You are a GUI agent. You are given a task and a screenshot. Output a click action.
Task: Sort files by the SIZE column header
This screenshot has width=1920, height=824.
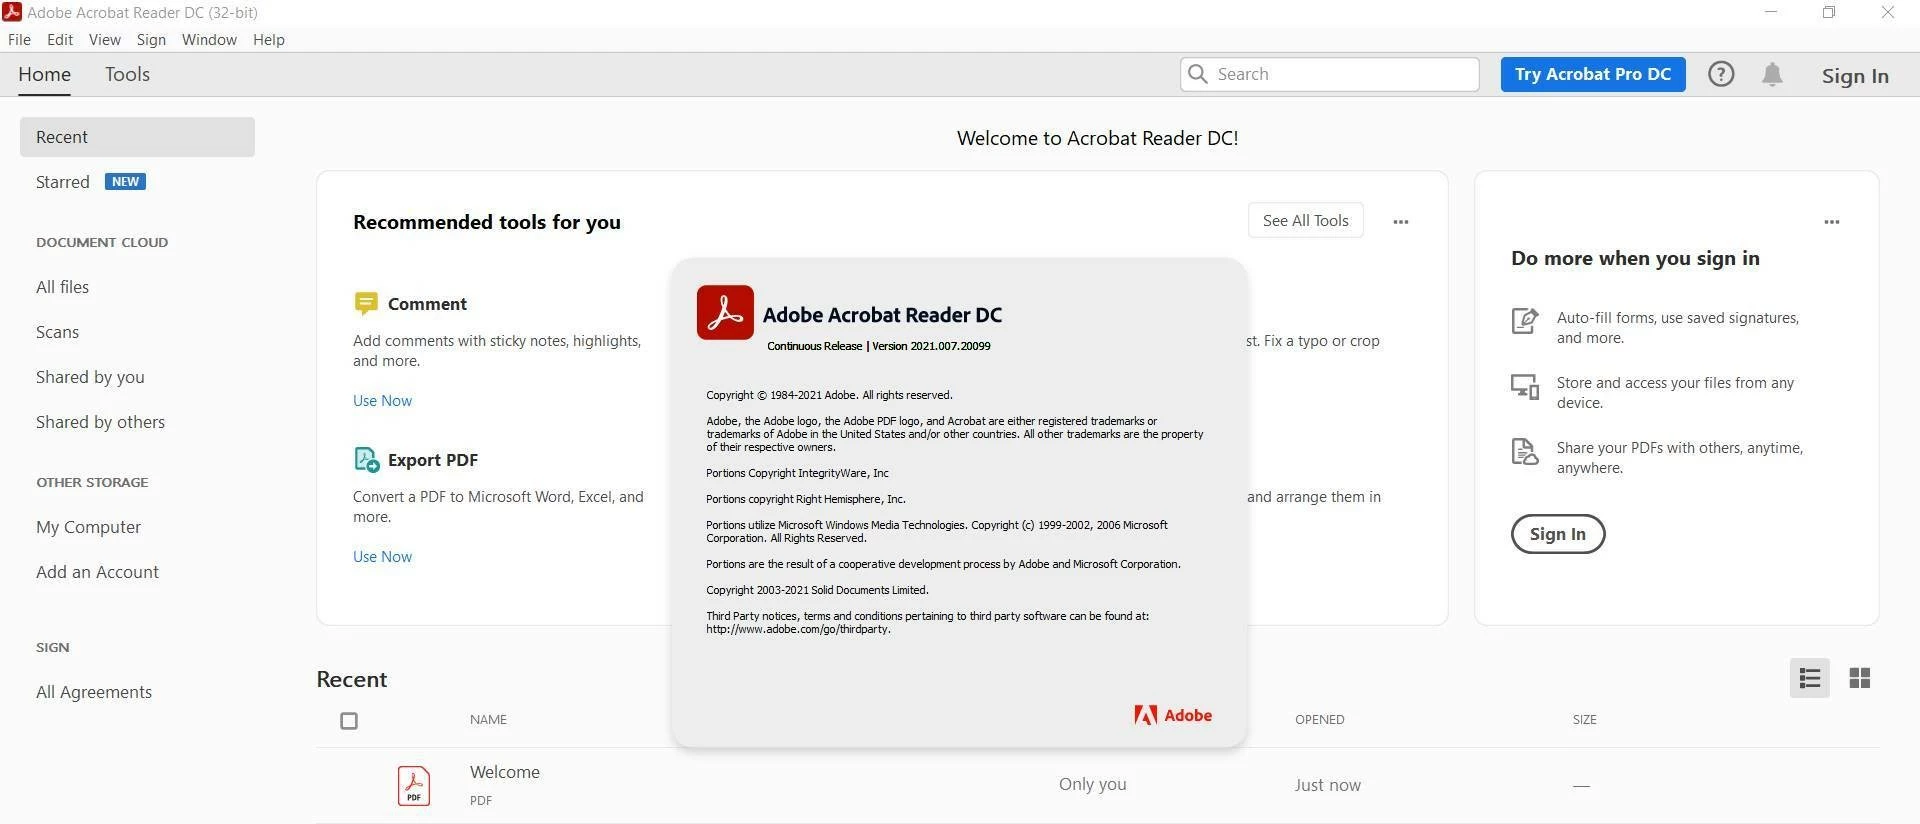[x=1584, y=720]
